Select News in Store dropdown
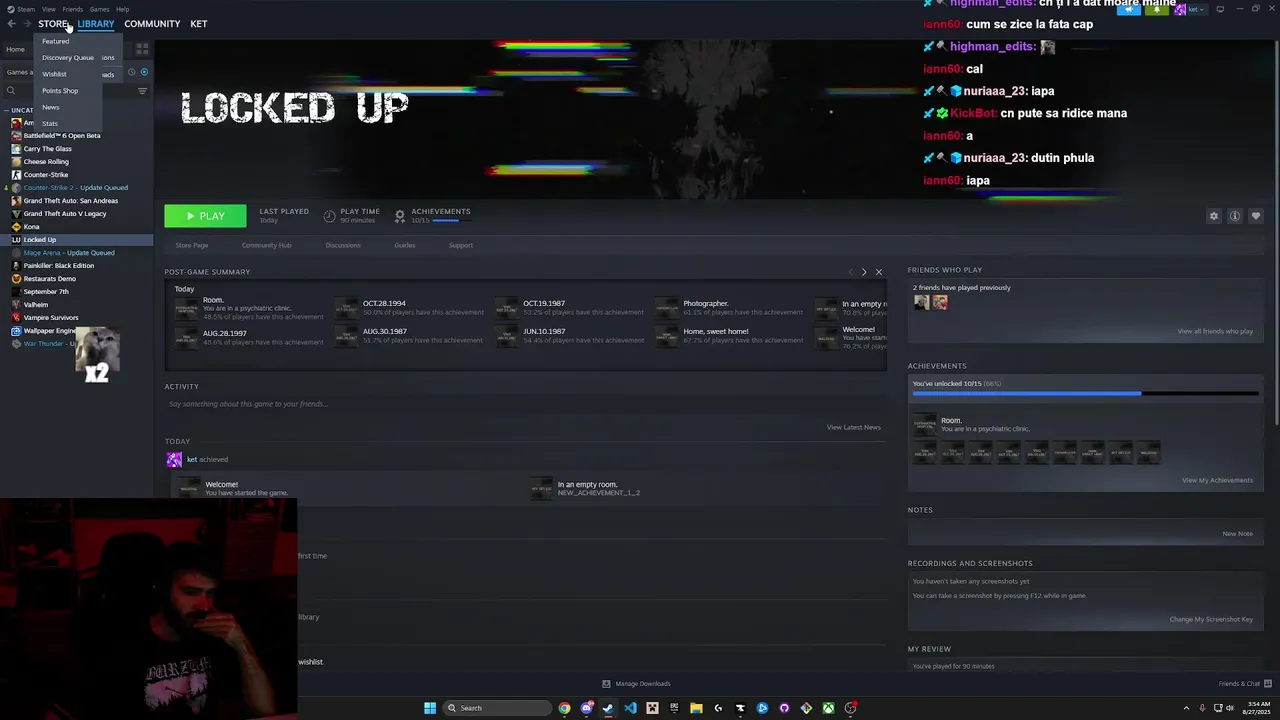The image size is (1280, 720). click(x=50, y=107)
